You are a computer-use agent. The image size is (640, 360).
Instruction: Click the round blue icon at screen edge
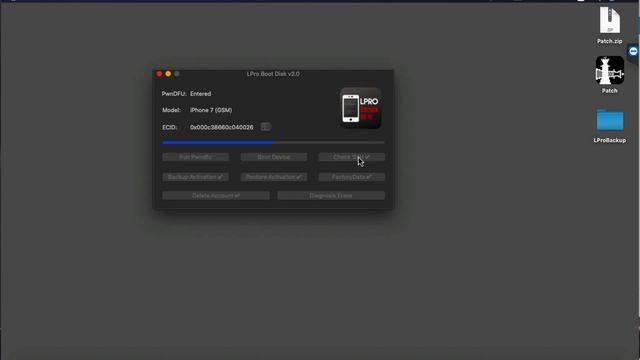click(633, 51)
